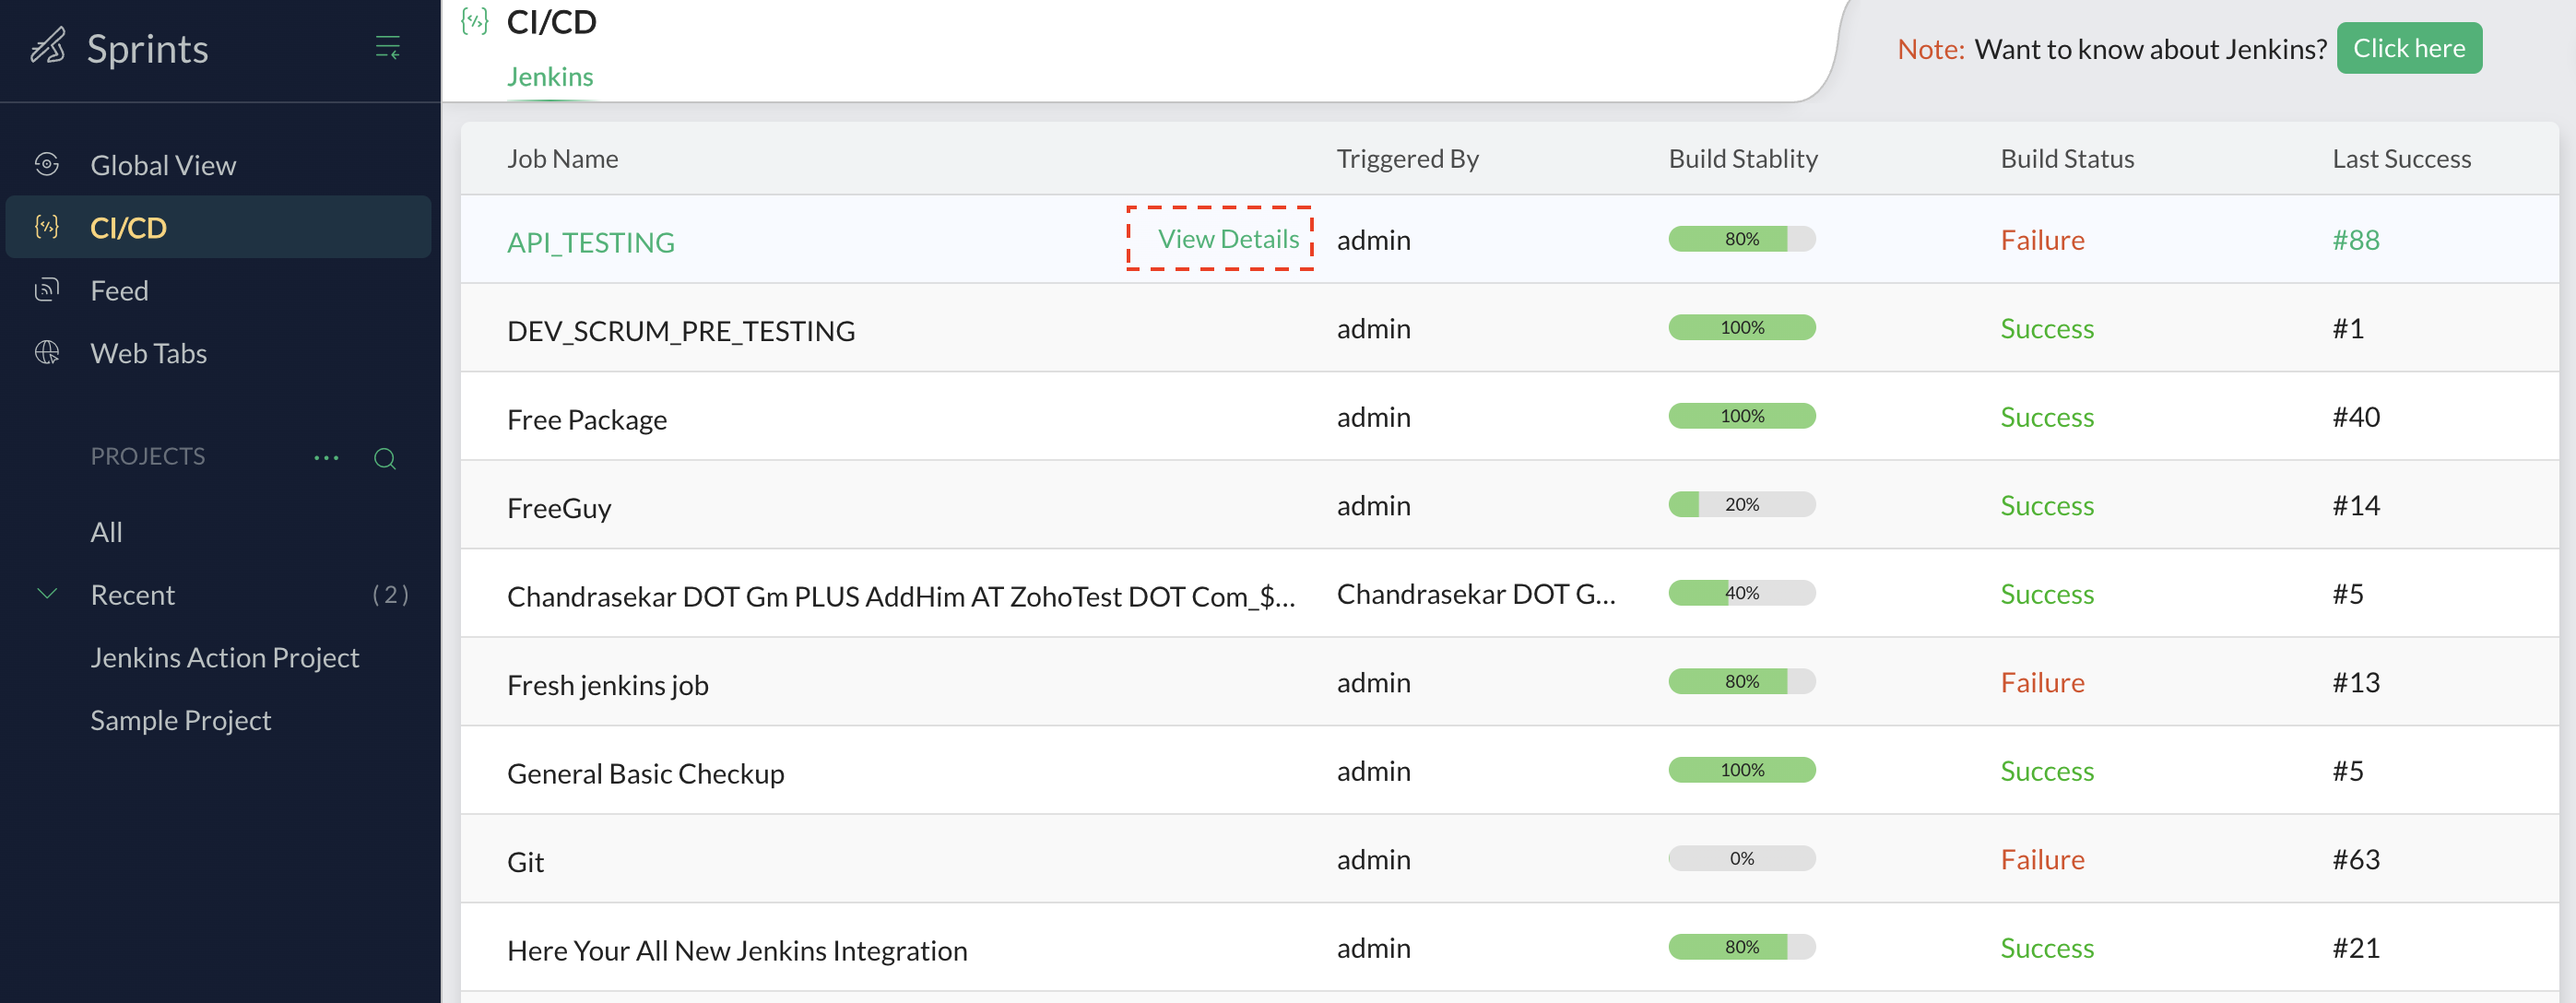Collapse the Recent projects chevron

[x=47, y=594]
